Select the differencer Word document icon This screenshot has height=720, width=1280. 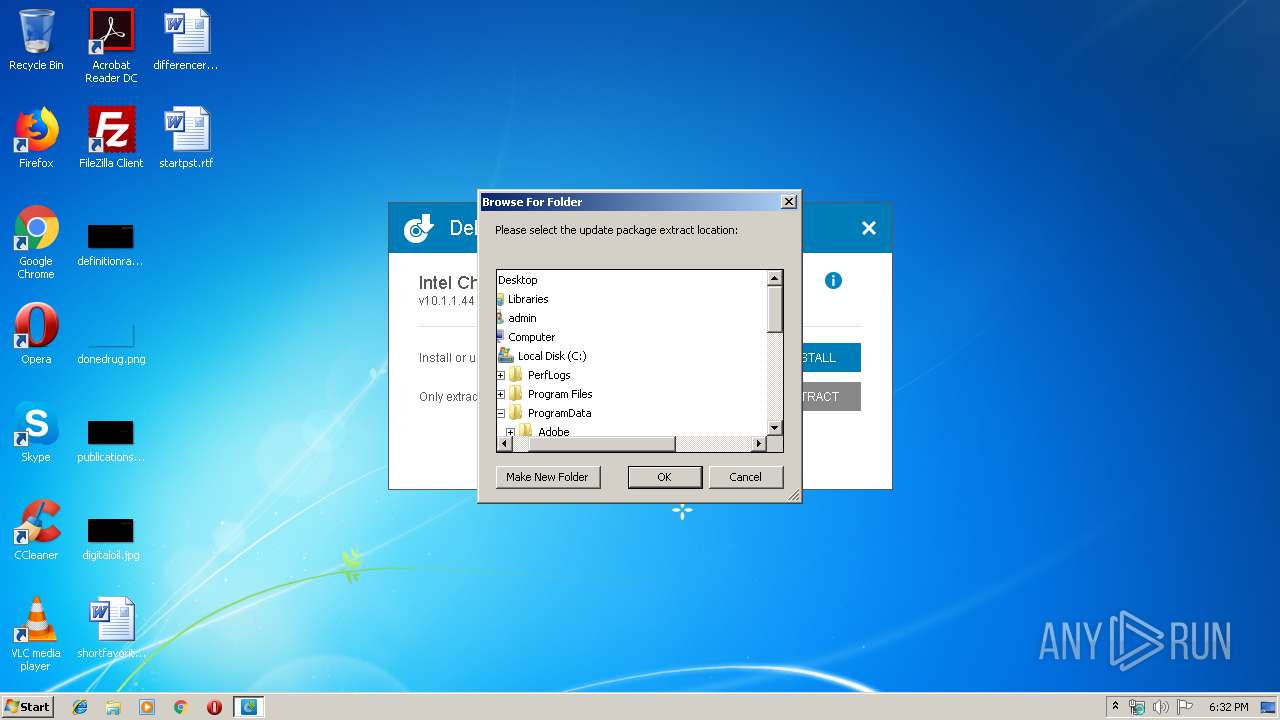(x=186, y=40)
